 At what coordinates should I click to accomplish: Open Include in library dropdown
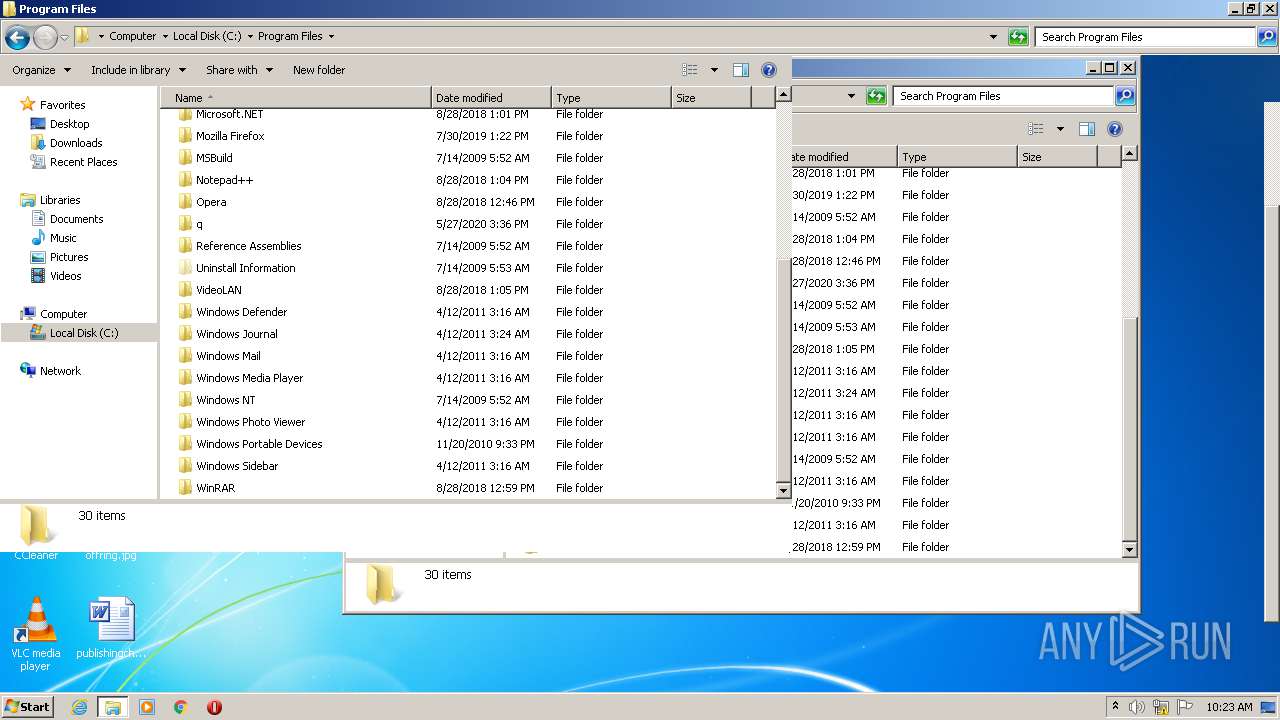tap(138, 70)
